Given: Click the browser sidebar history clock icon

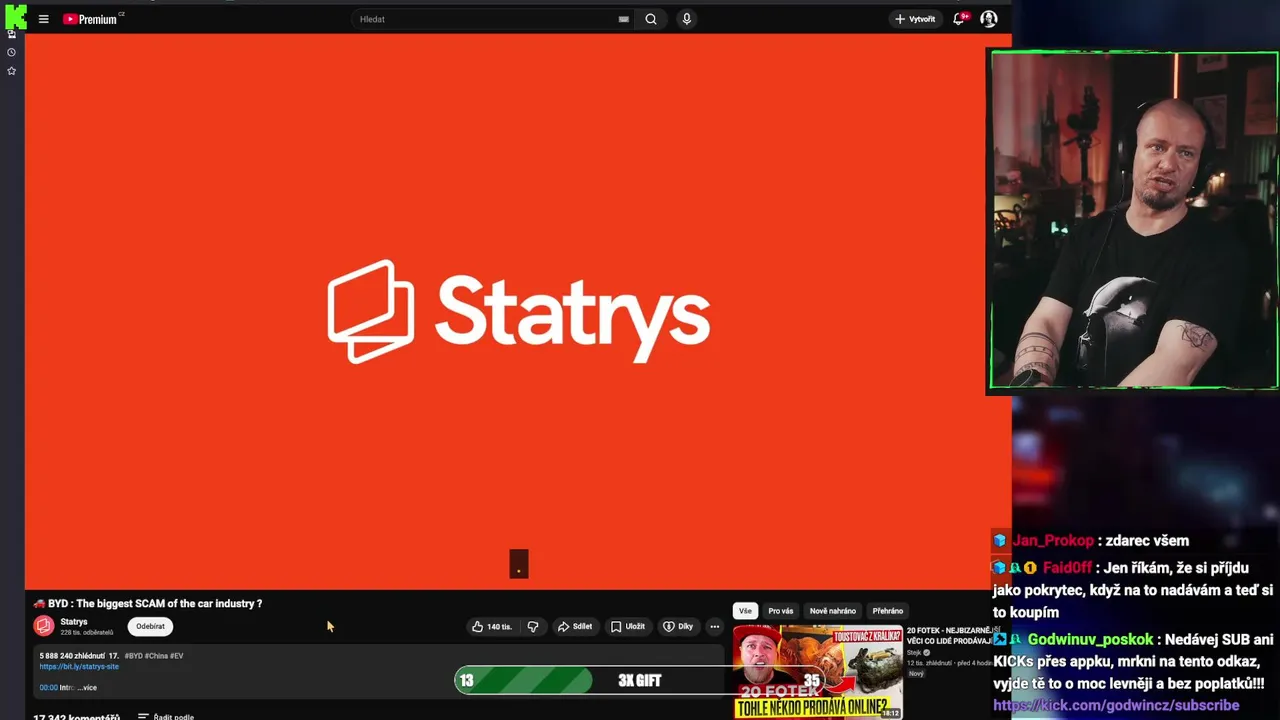Looking at the screenshot, I should [x=12, y=52].
